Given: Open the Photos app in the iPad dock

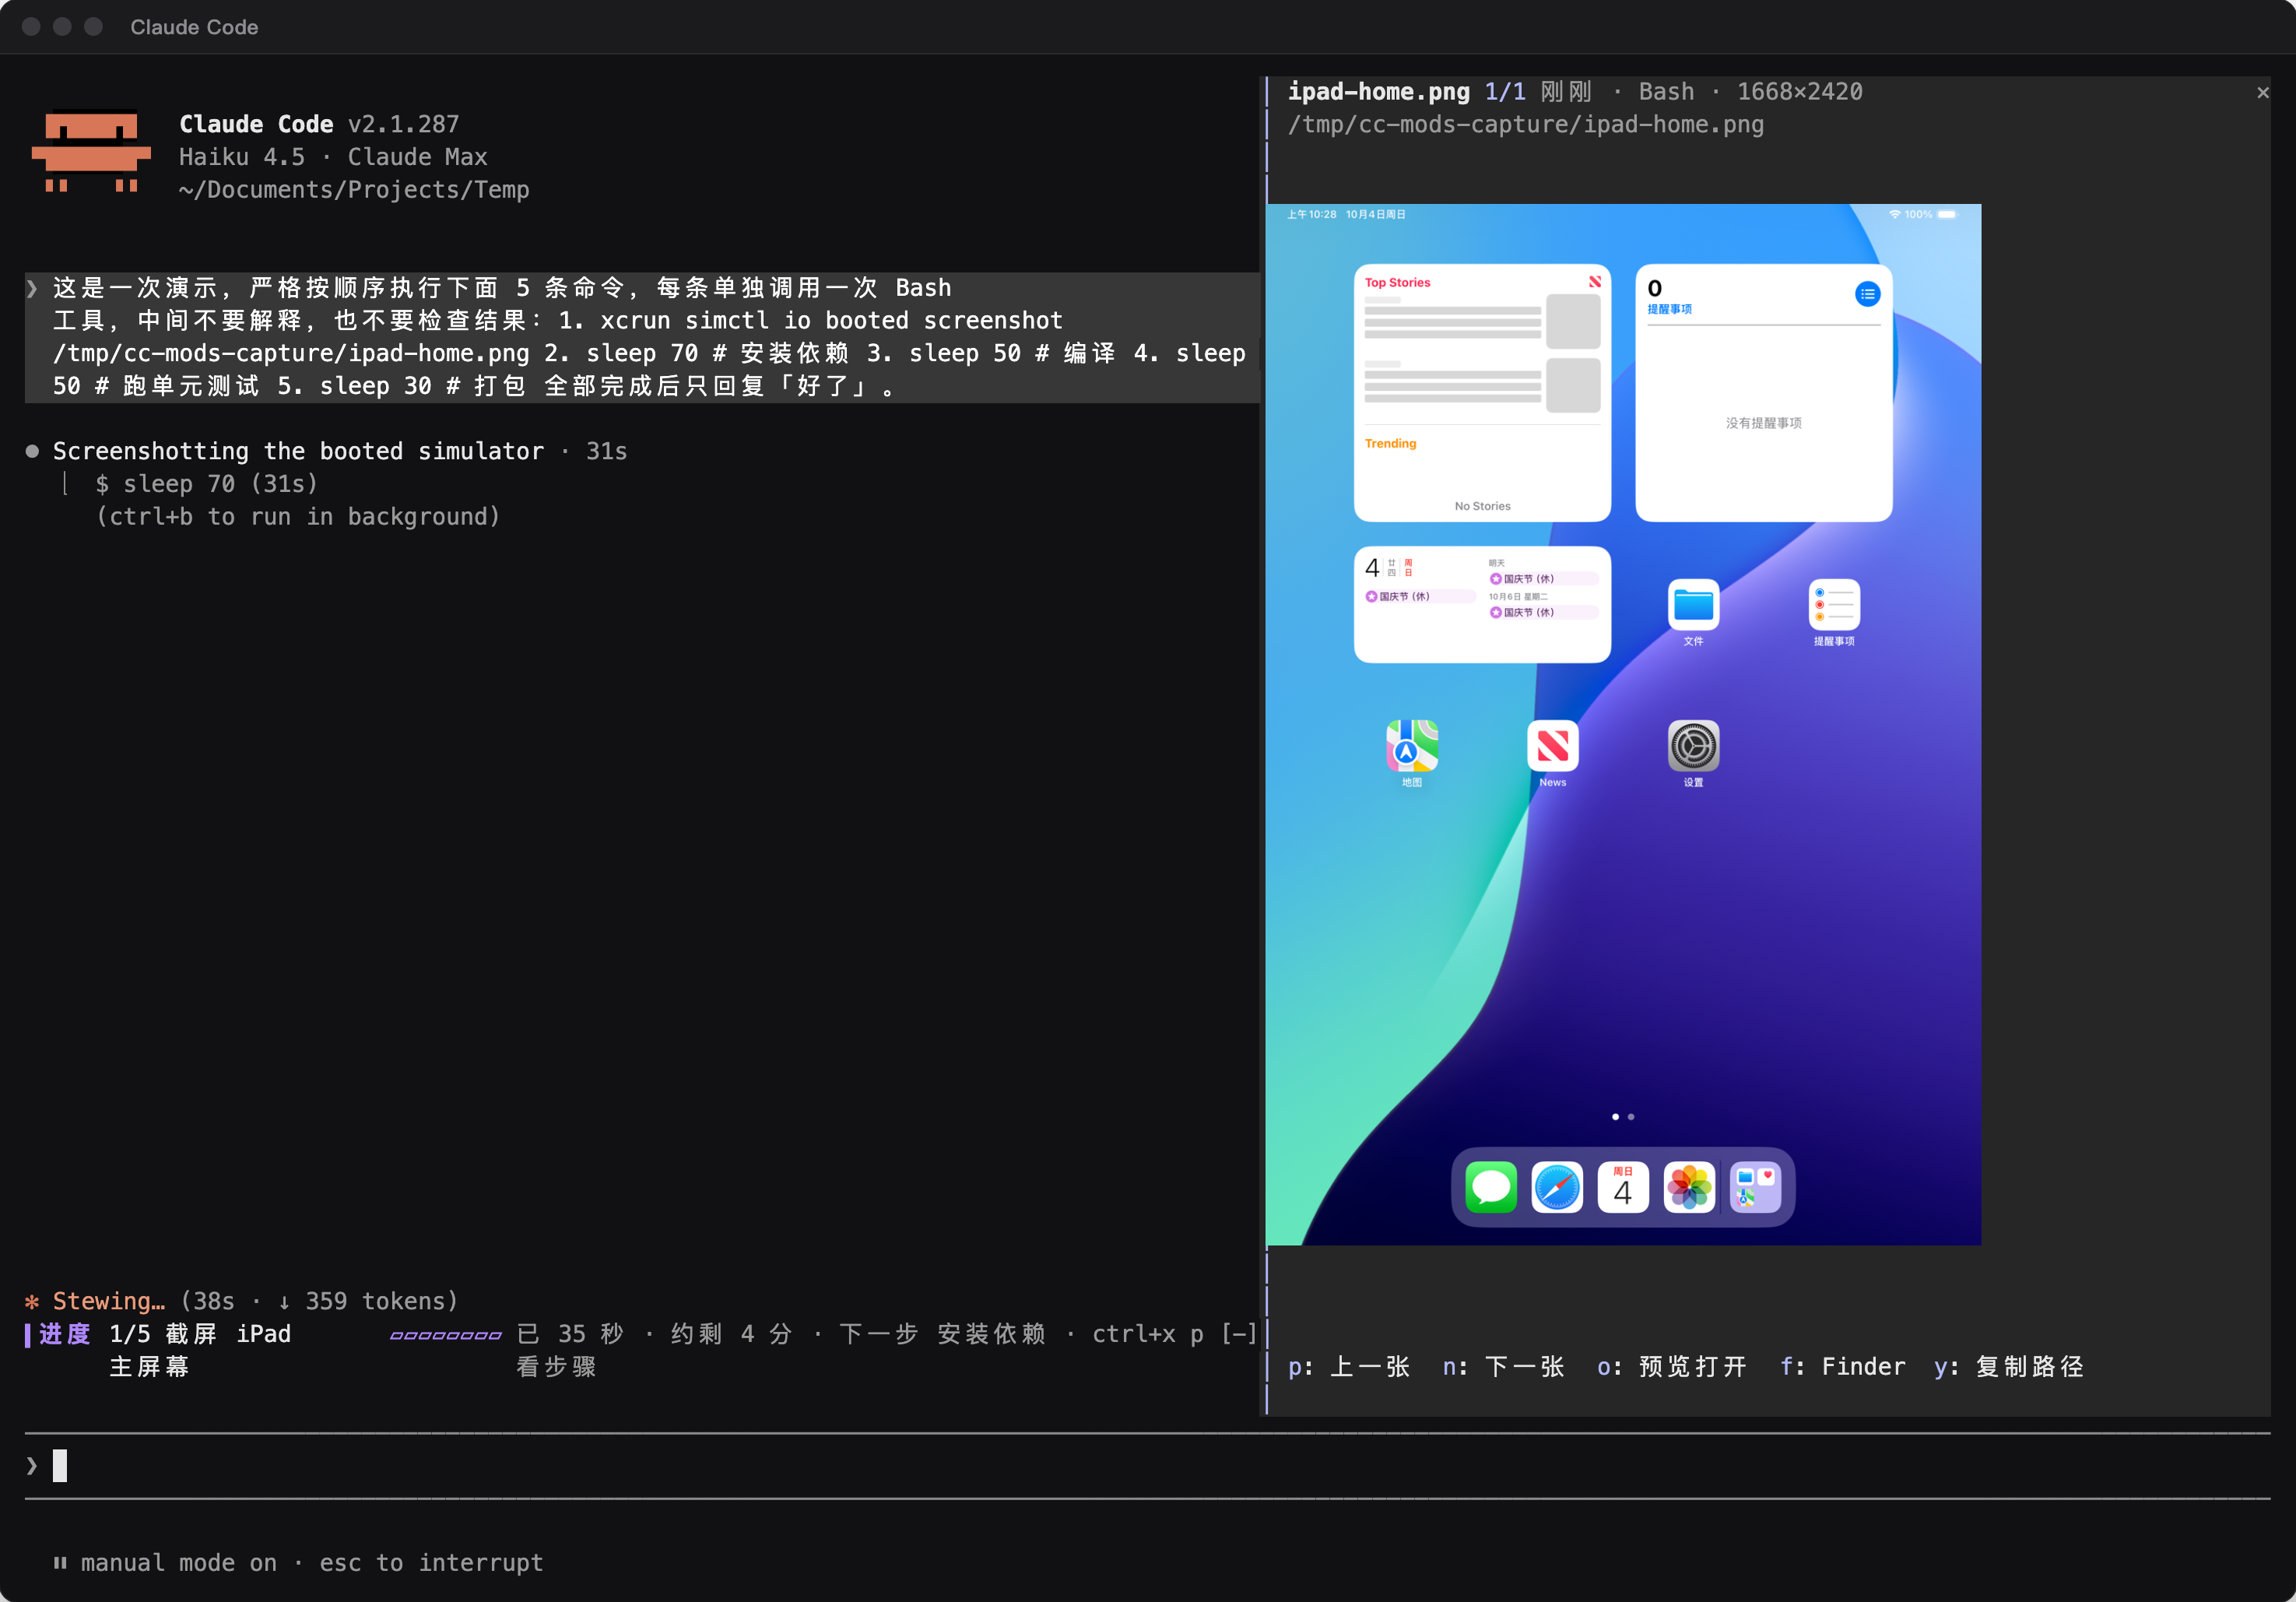Looking at the screenshot, I should click(x=1689, y=1187).
